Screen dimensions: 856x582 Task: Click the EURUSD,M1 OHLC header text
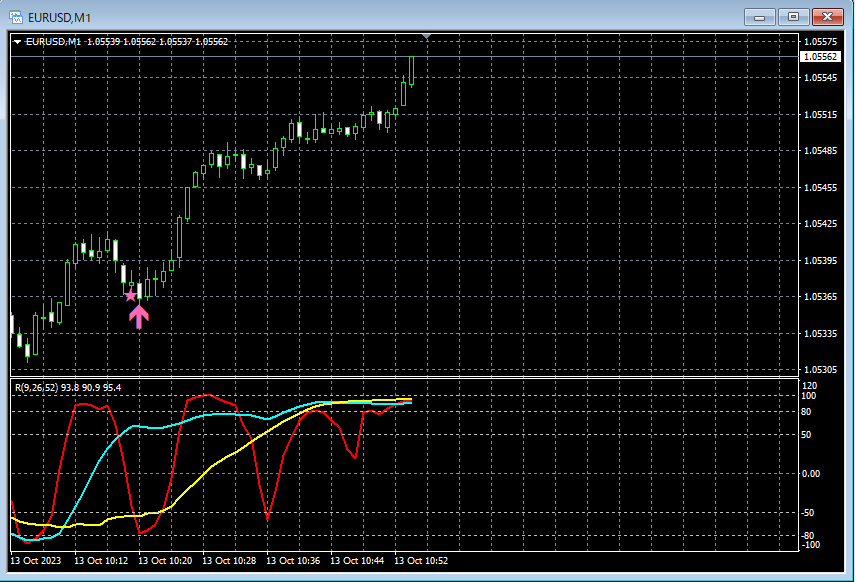(127, 41)
